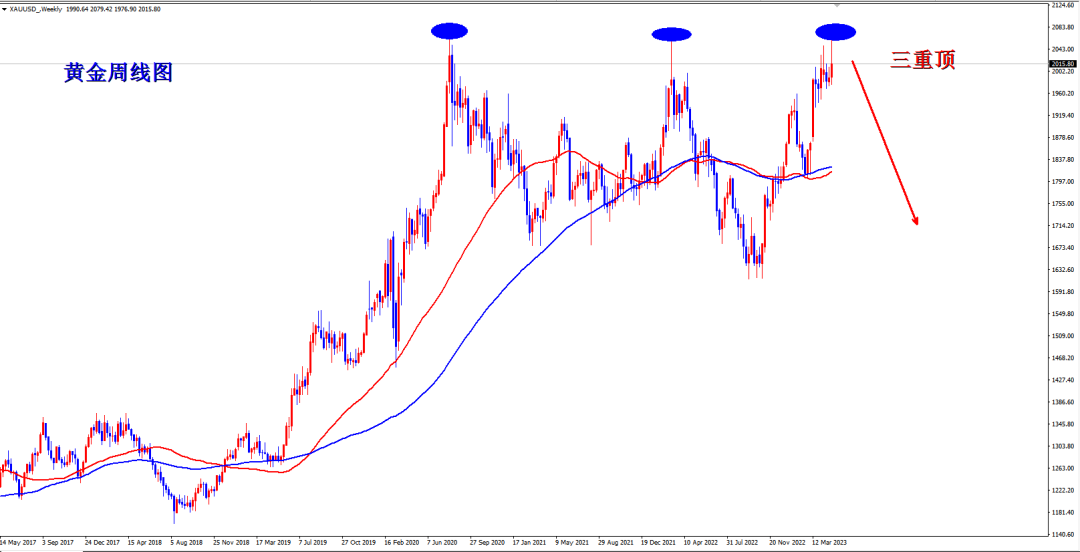This screenshot has width=1080, height=552.
Task: Click the 12 Mar 2023 date label
Action: coord(828,543)
